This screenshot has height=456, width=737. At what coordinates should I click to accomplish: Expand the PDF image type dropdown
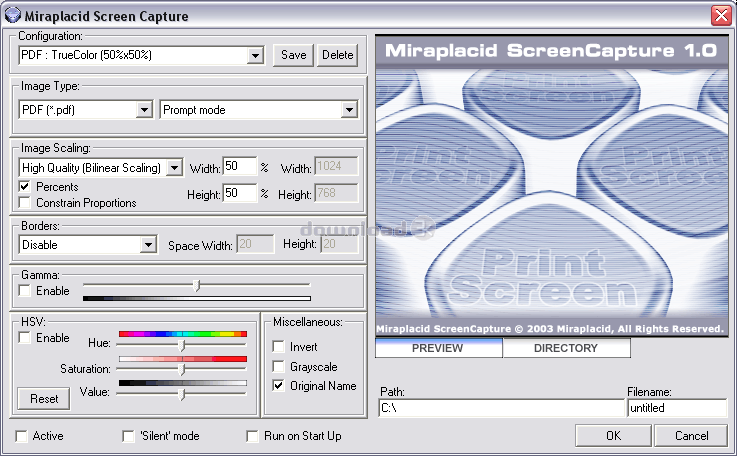144,109
